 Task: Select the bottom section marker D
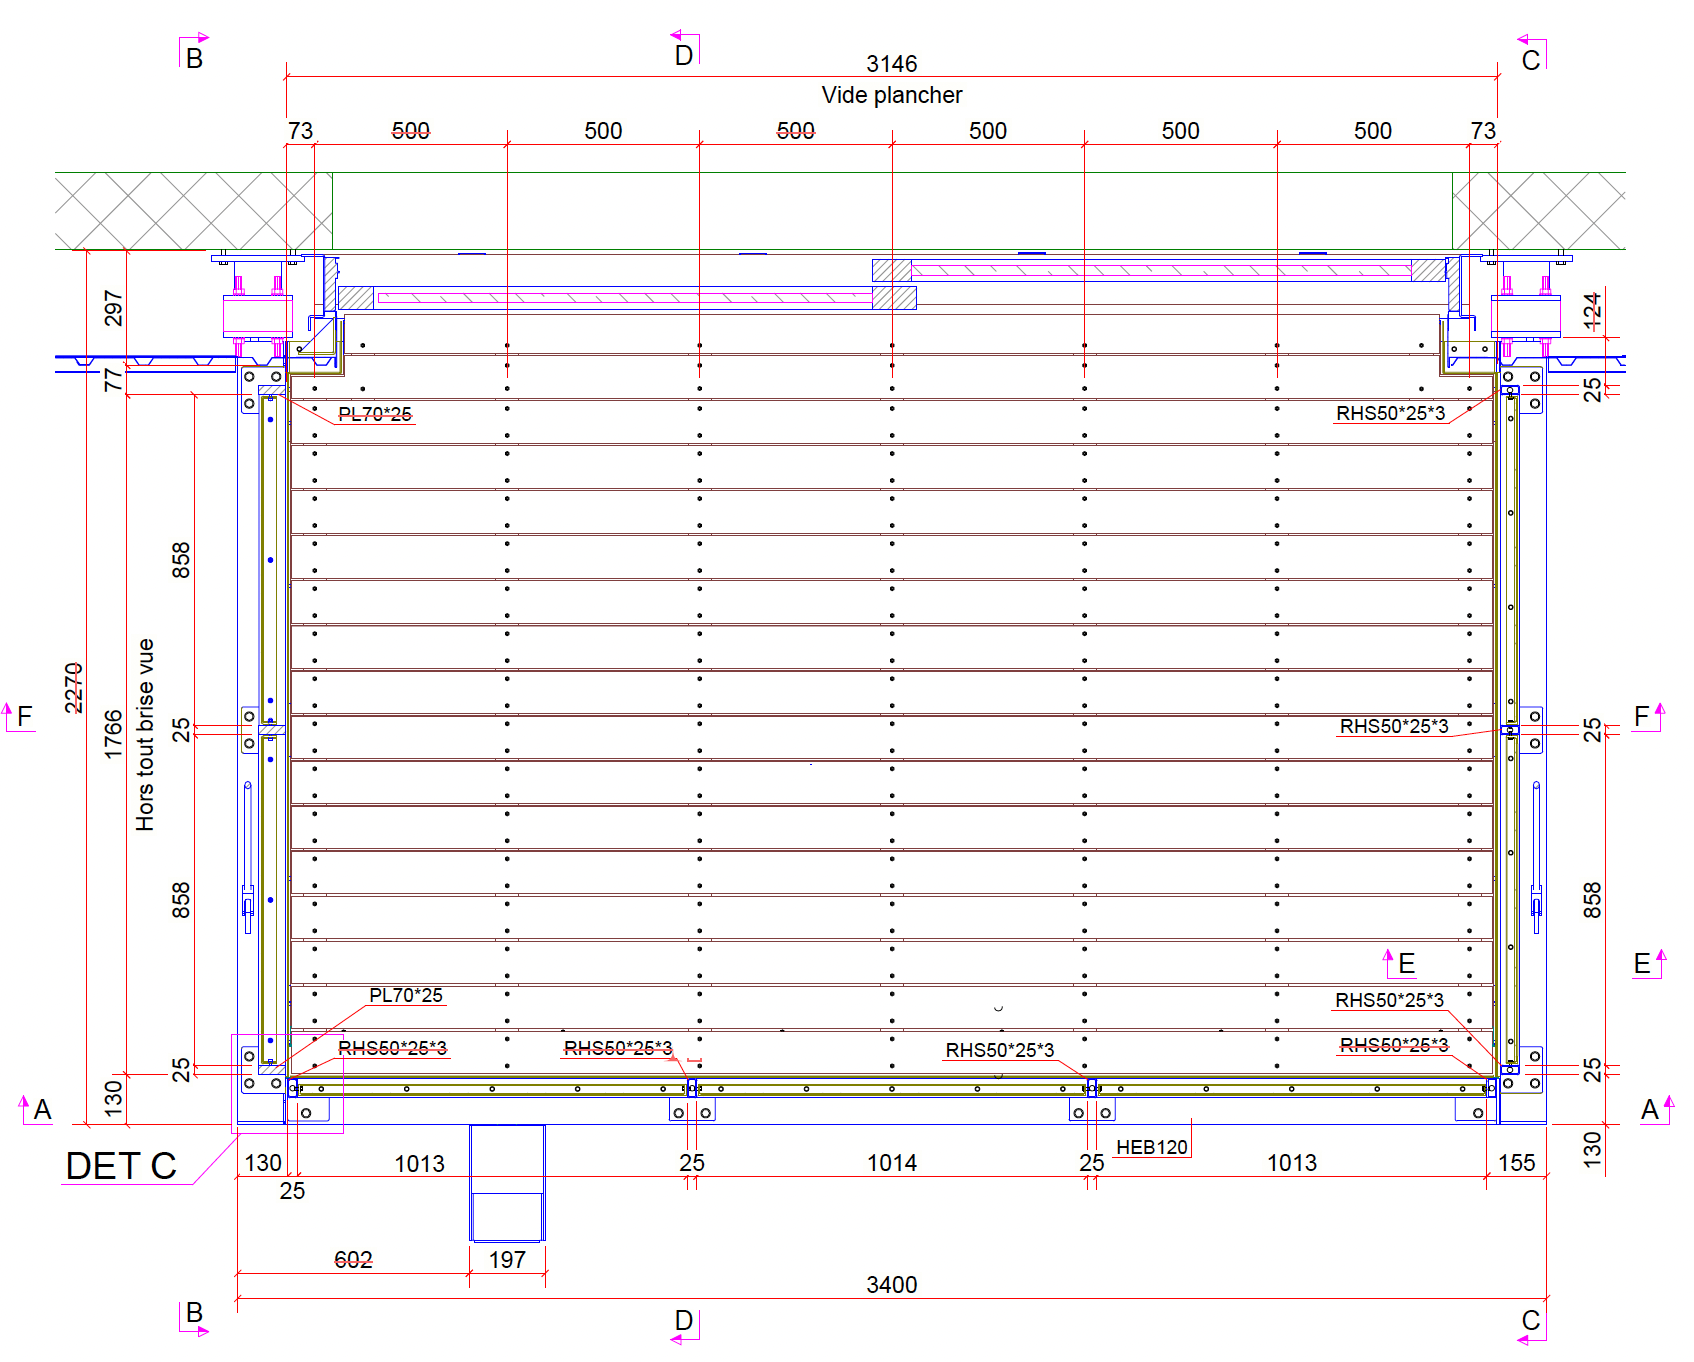pyautogui.click(x=683, y=1320)
